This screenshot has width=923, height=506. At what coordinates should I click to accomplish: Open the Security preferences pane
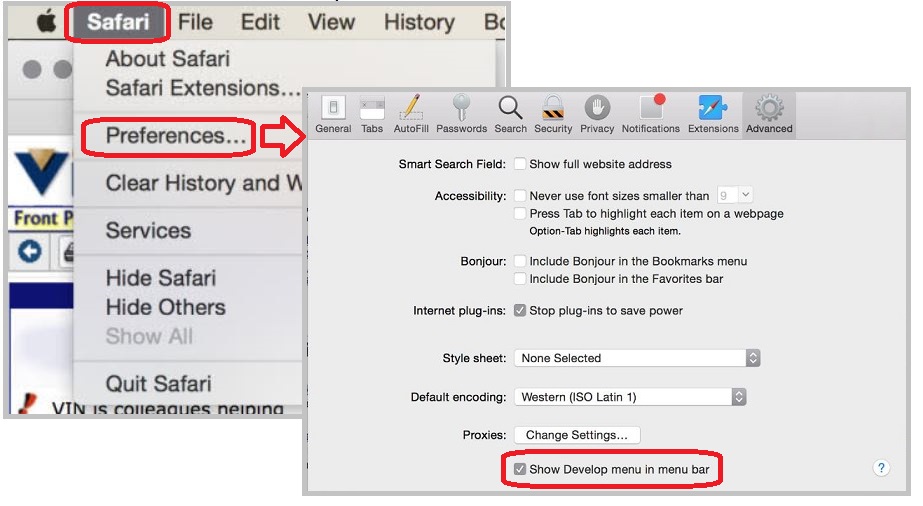click(x=553, y=115)
